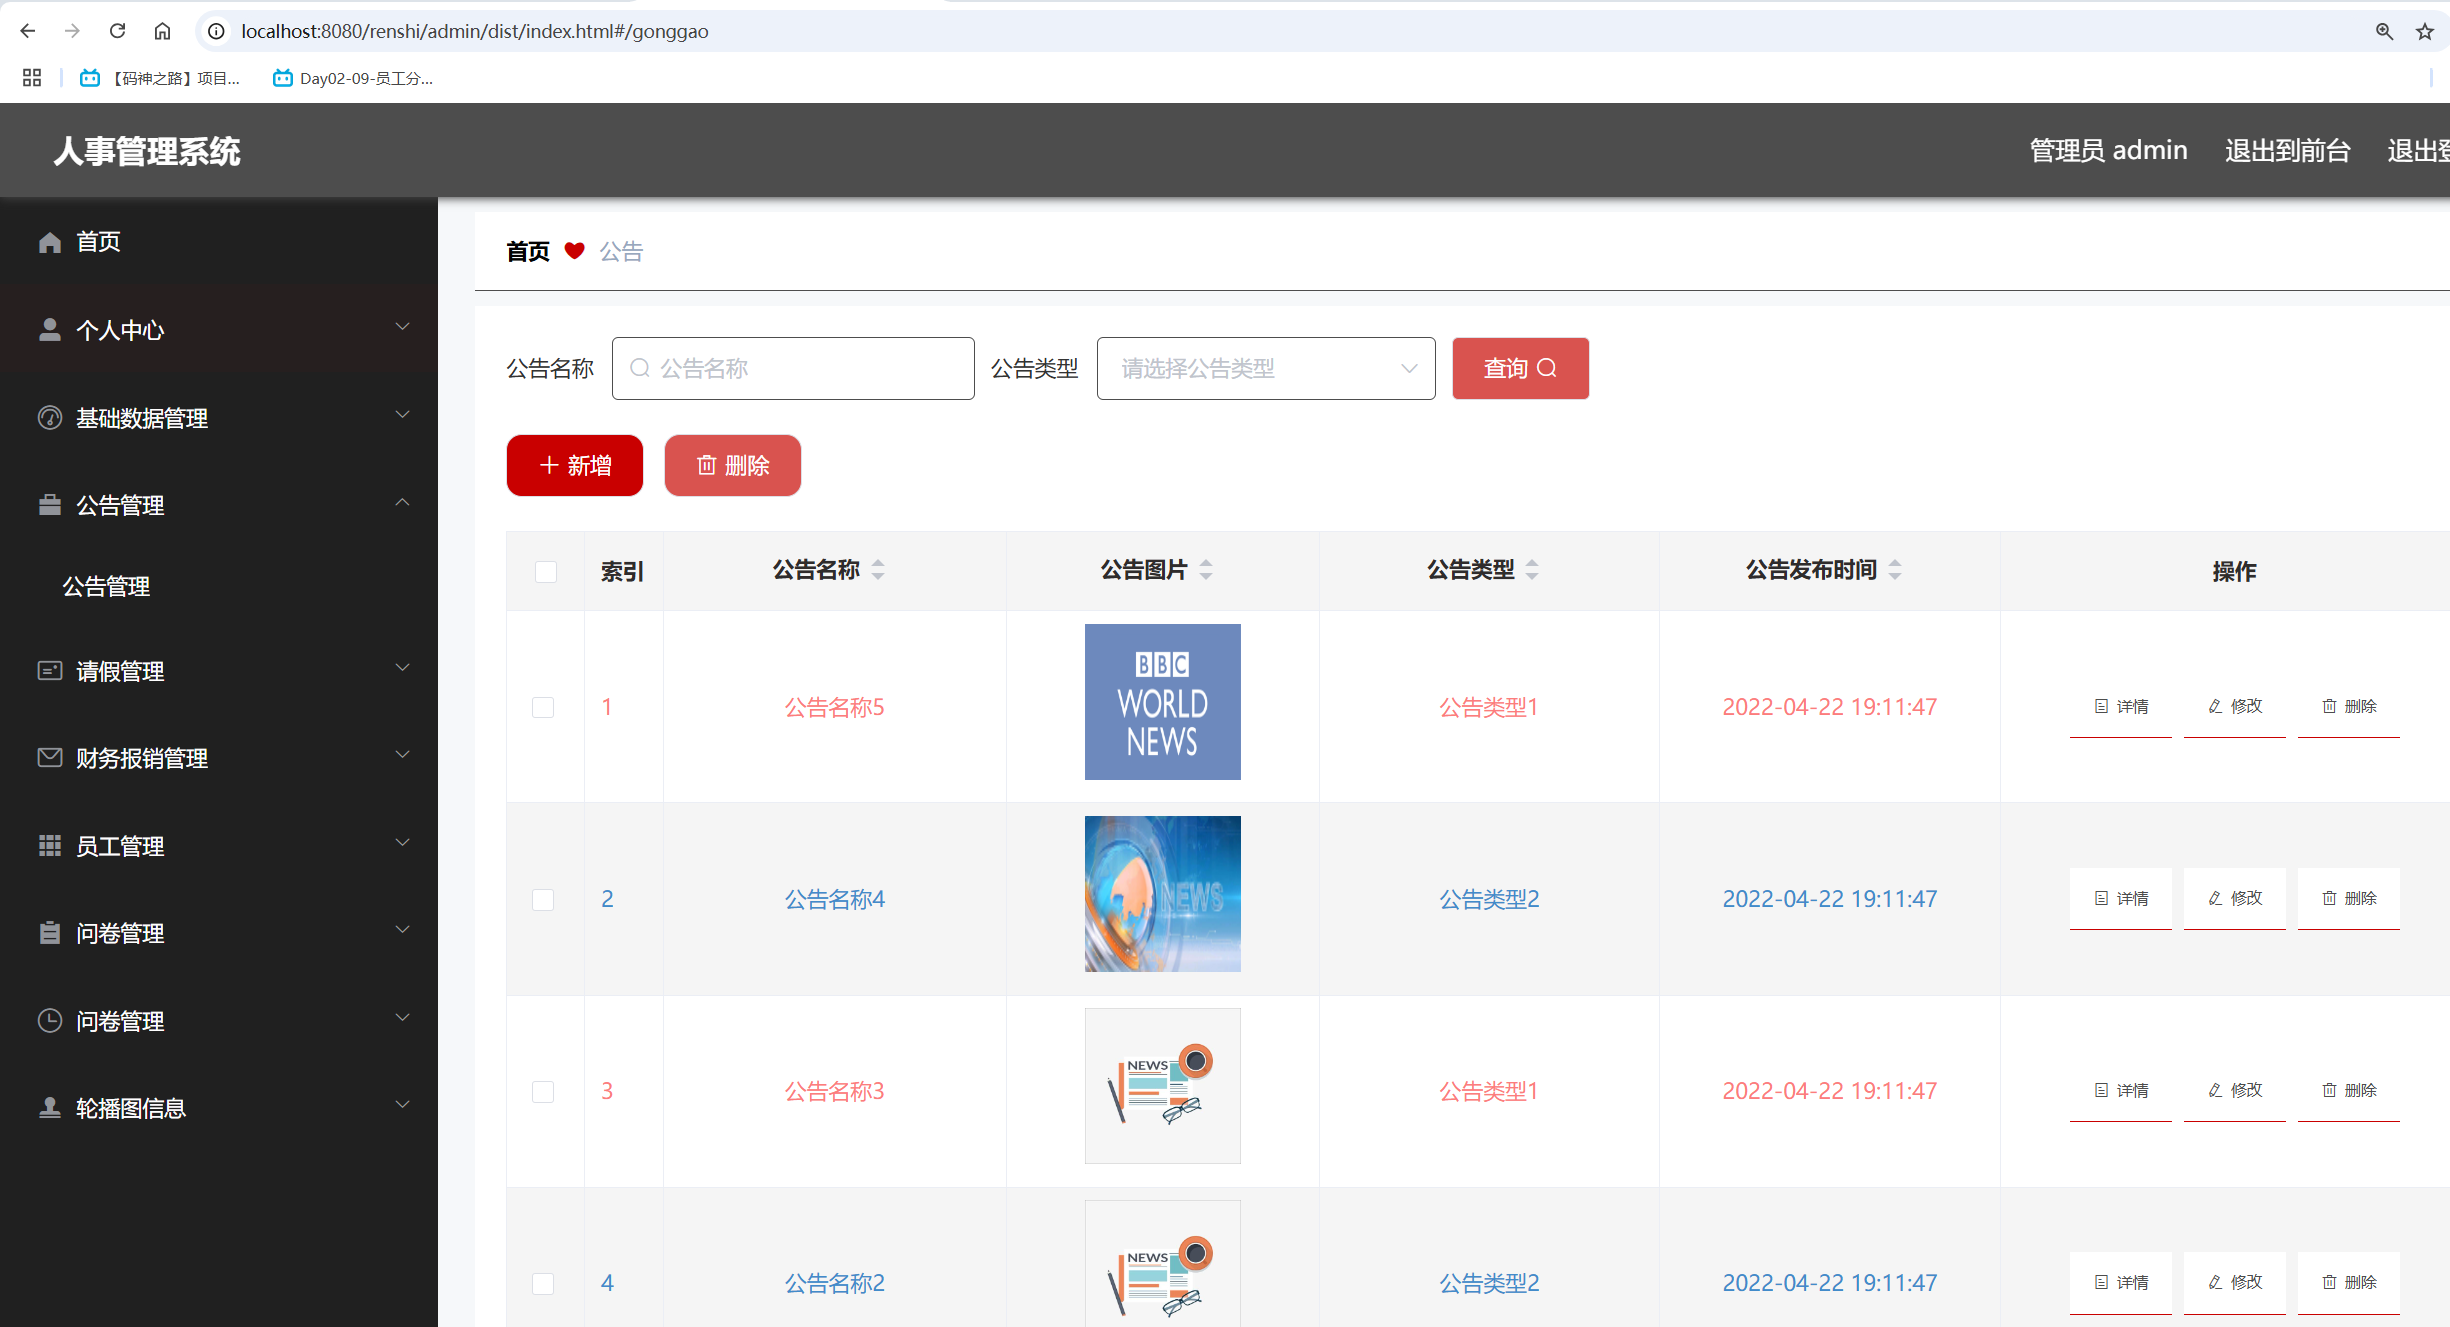The width and height of the screenshot is (2450, 1327).
Task: Click 管理员 admin in header
Action: (2108, 151)
